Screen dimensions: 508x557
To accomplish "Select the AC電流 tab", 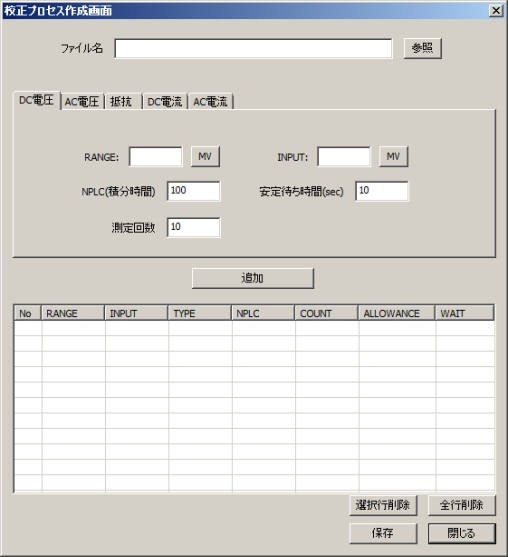I will (210, 102).
